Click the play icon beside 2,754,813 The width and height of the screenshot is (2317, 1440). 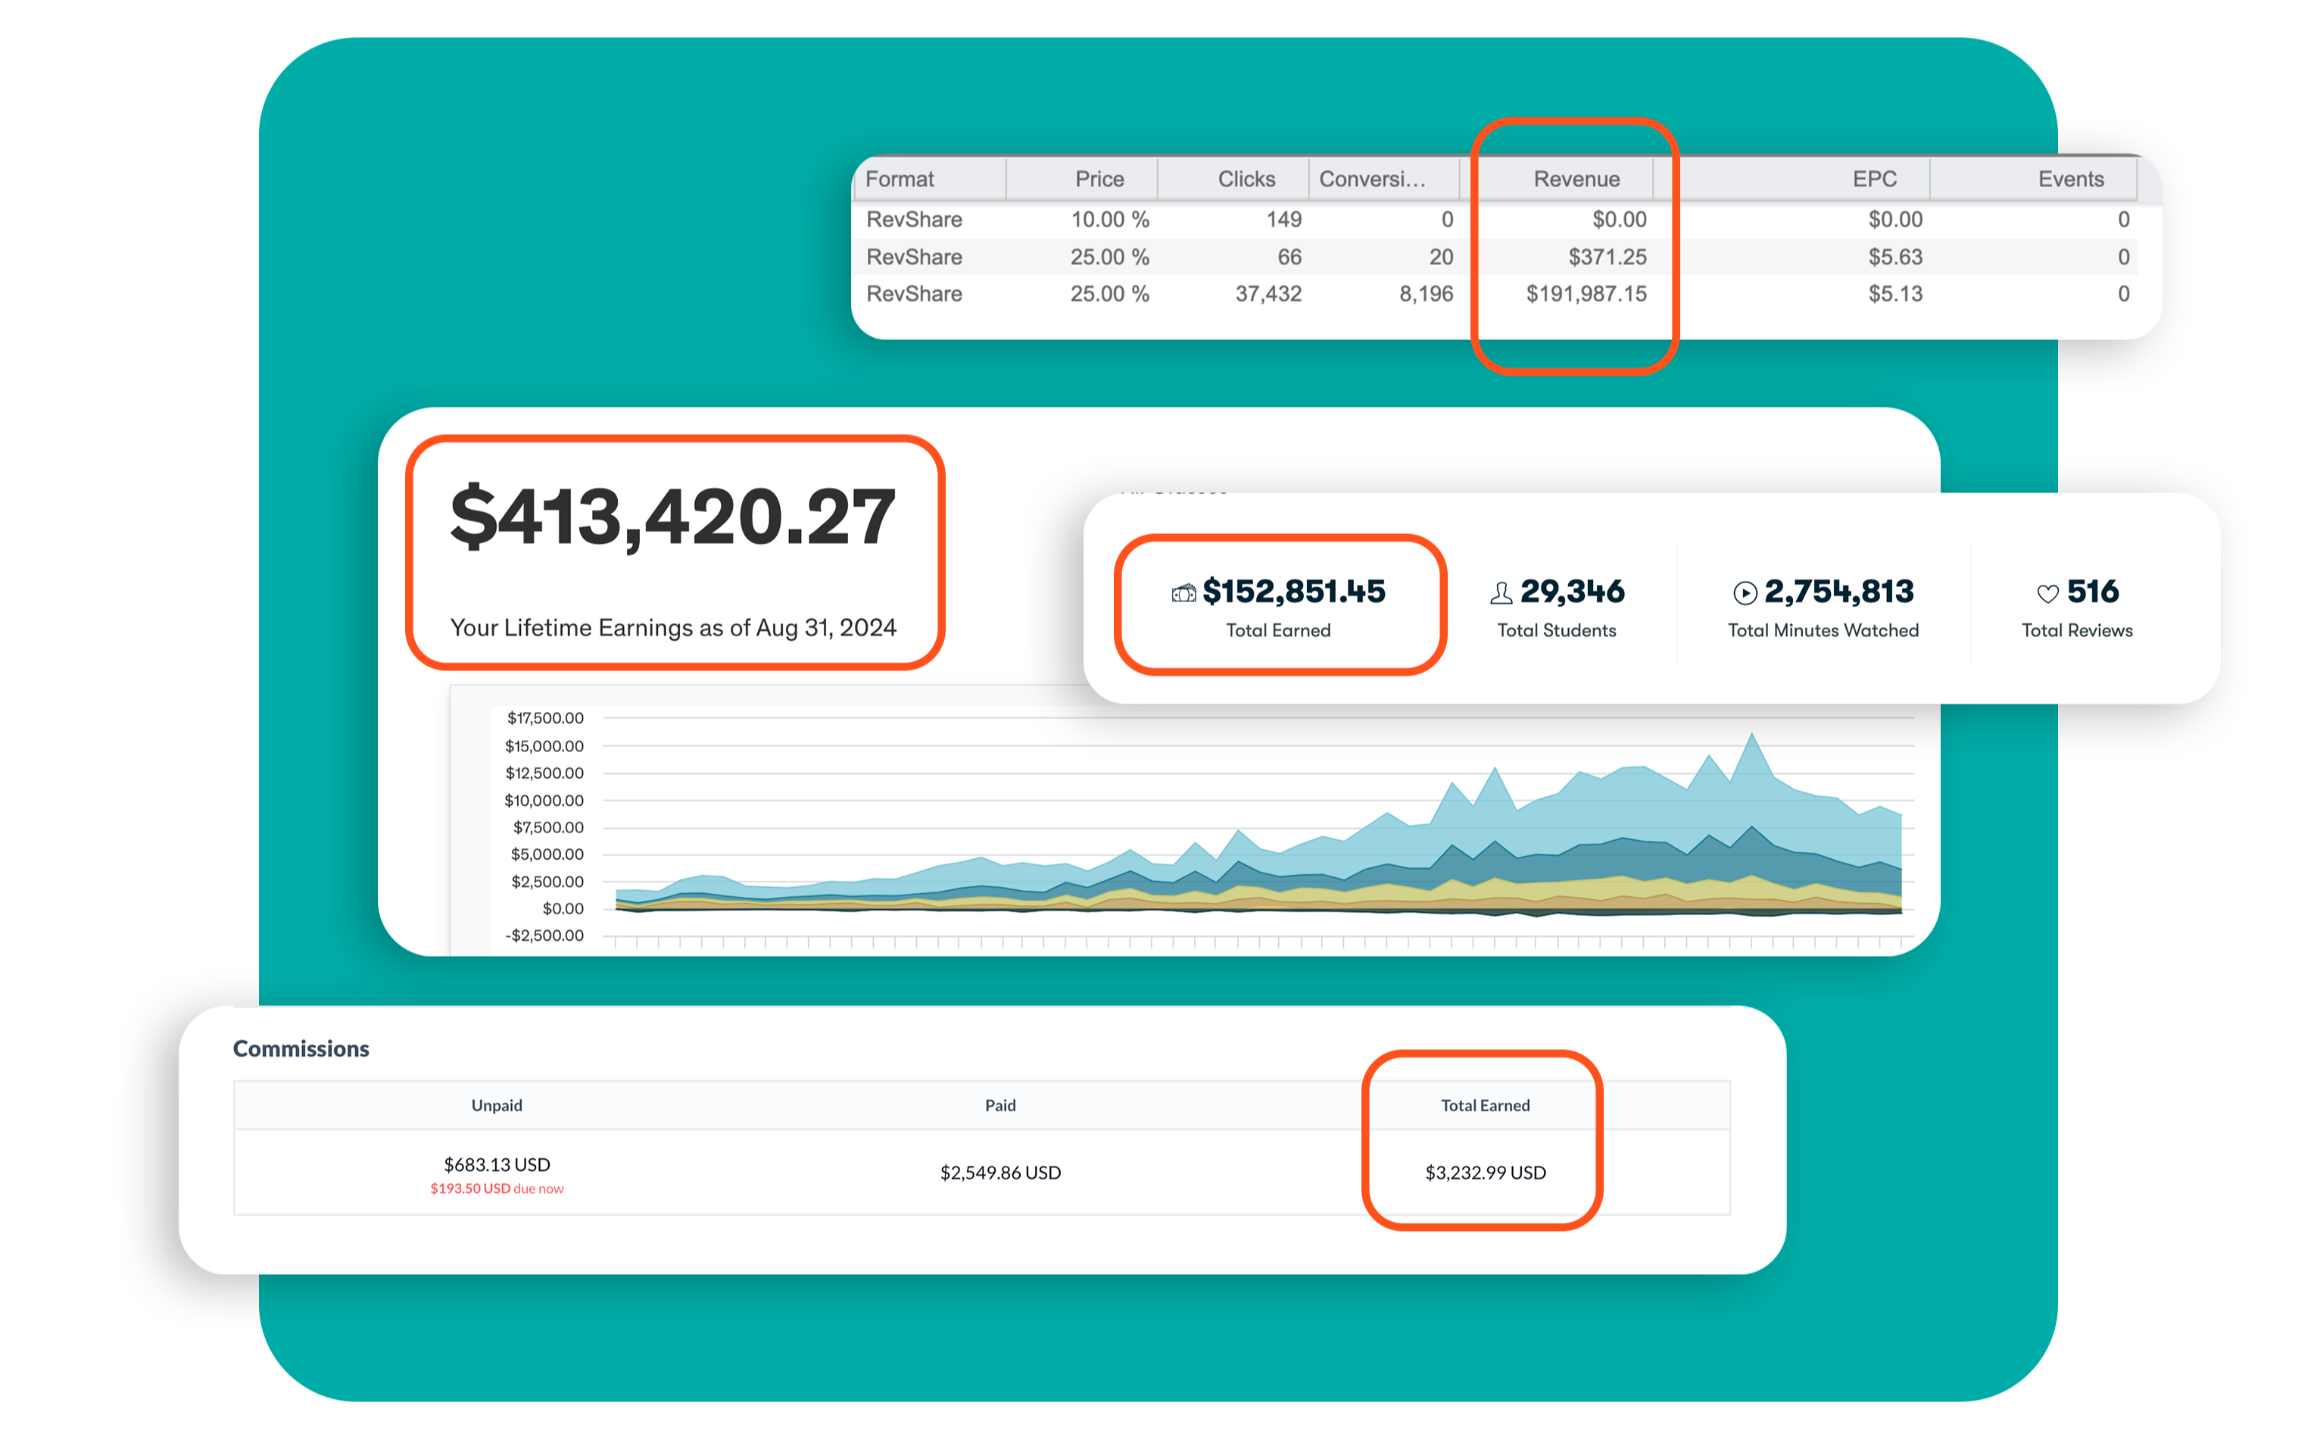pos(1744,593)
